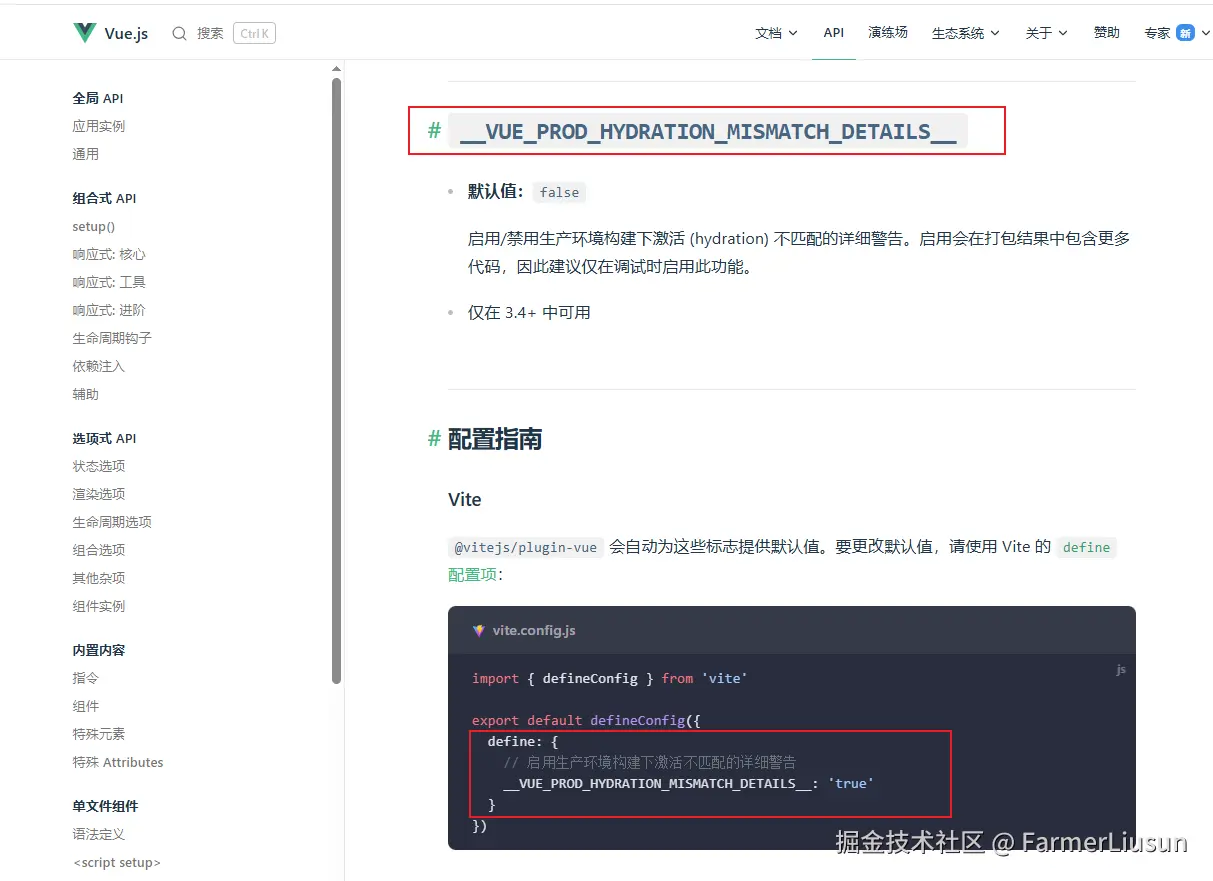The image size is (1213, 881).
Task: Click the 单文件组件 sidebar heading
Action: [x=105, y=806]
